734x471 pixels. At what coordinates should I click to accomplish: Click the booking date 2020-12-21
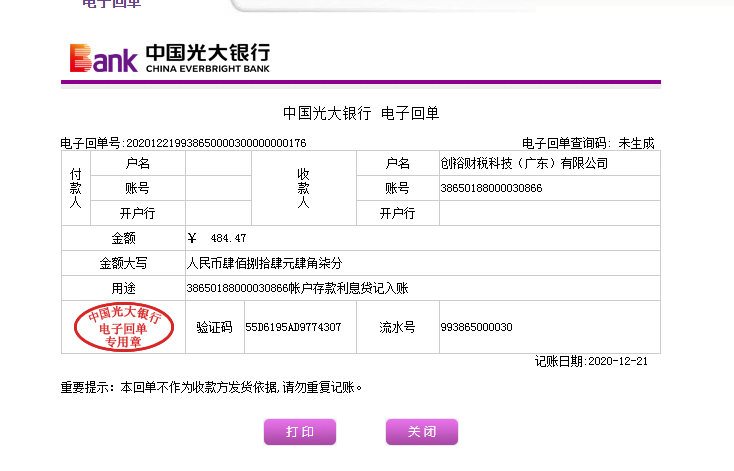click(618, 361)
